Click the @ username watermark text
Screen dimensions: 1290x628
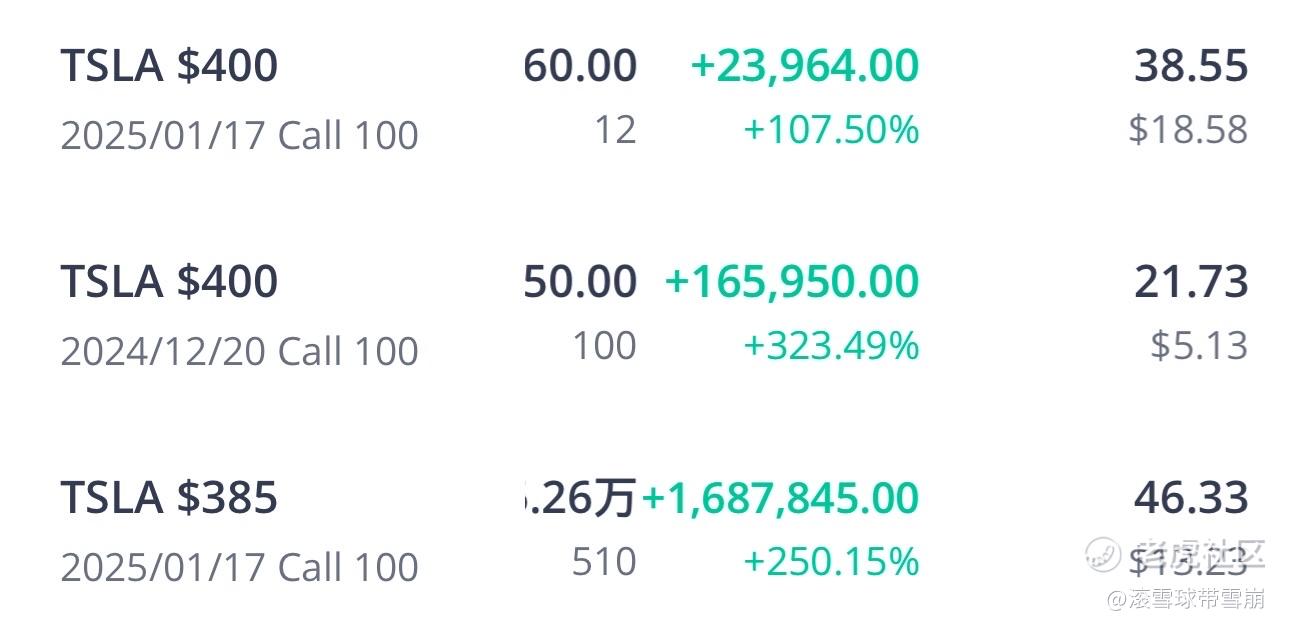click(1185, 599)
